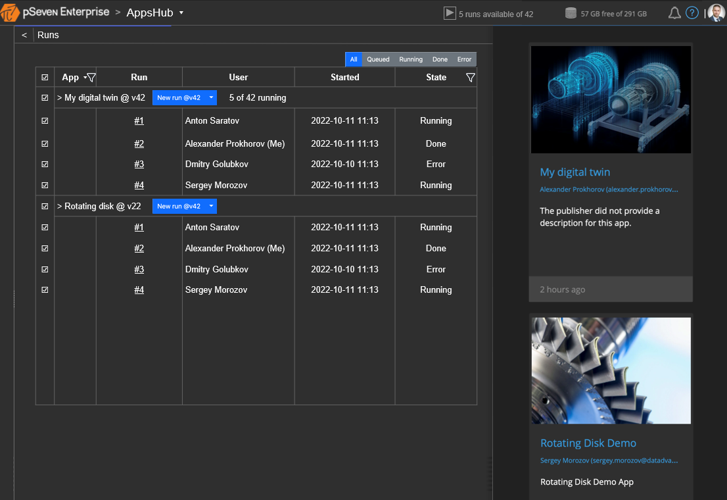Screen dimensions: 727x500
Task: Click Sergey Morozov publisher link on card
Action: click(x=609, y=460)
